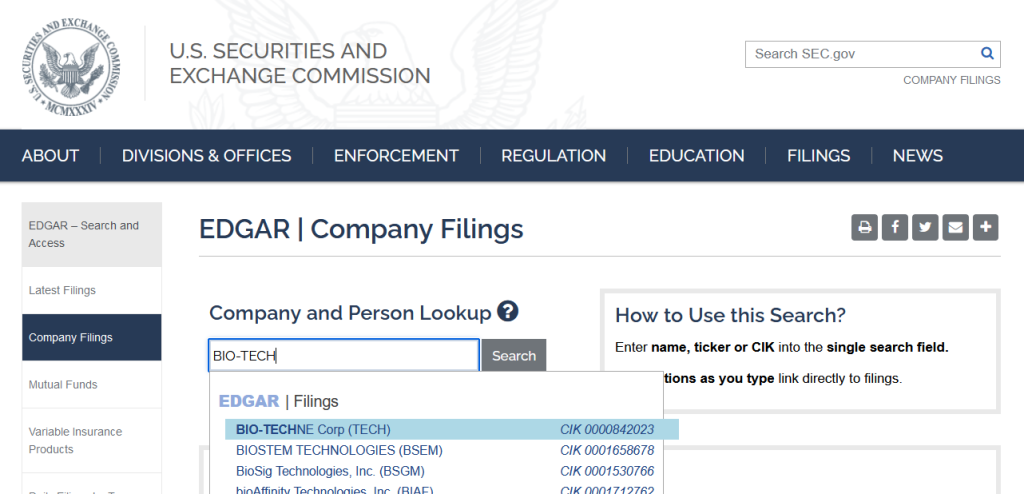This screenshot has width=1024, height=494.
Task: Share page via the Twitter icon
Action: (x=925, y=227)
